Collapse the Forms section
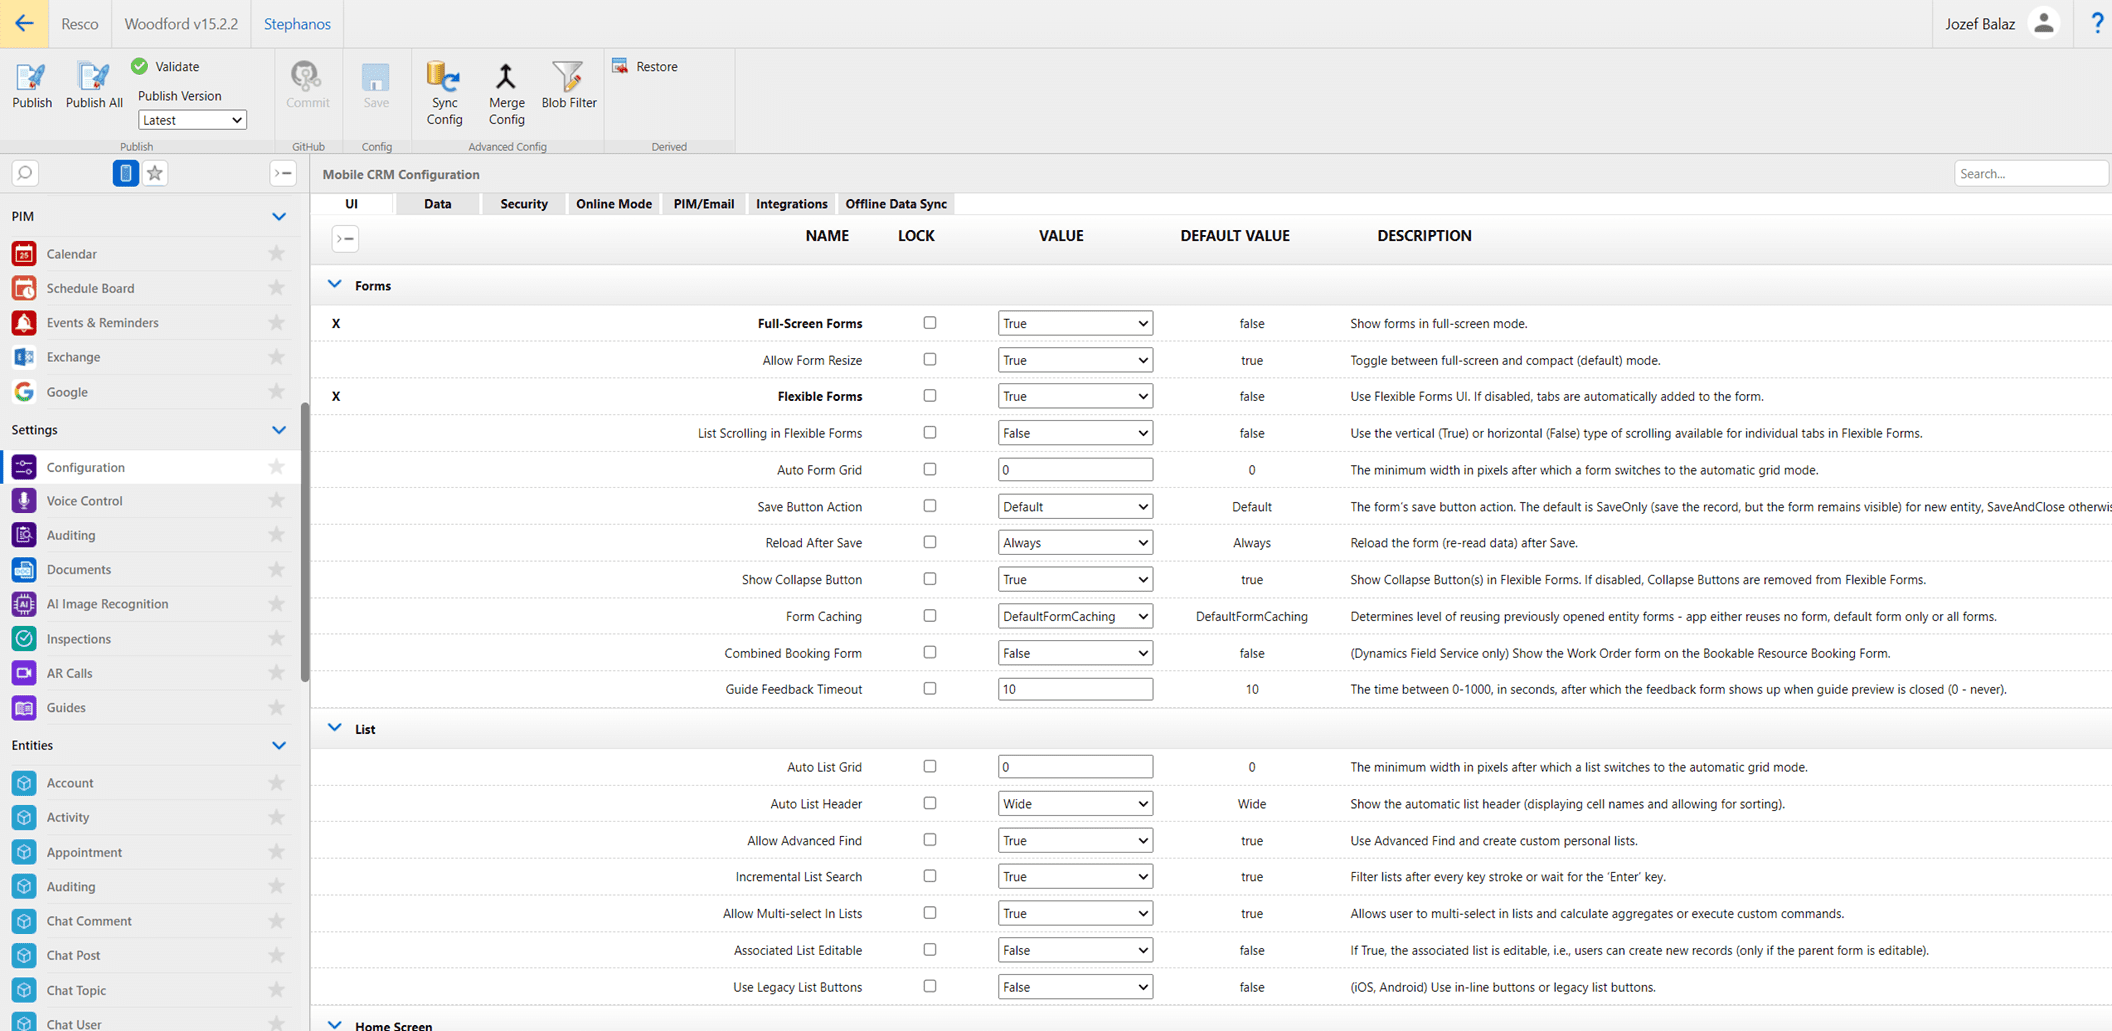2112x1031 pixels. (x=335, y=285)
